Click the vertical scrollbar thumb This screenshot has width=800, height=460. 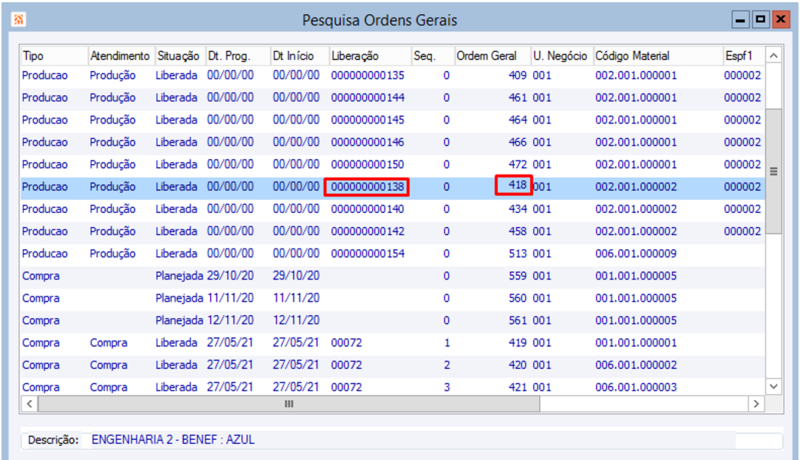[774, 171]
